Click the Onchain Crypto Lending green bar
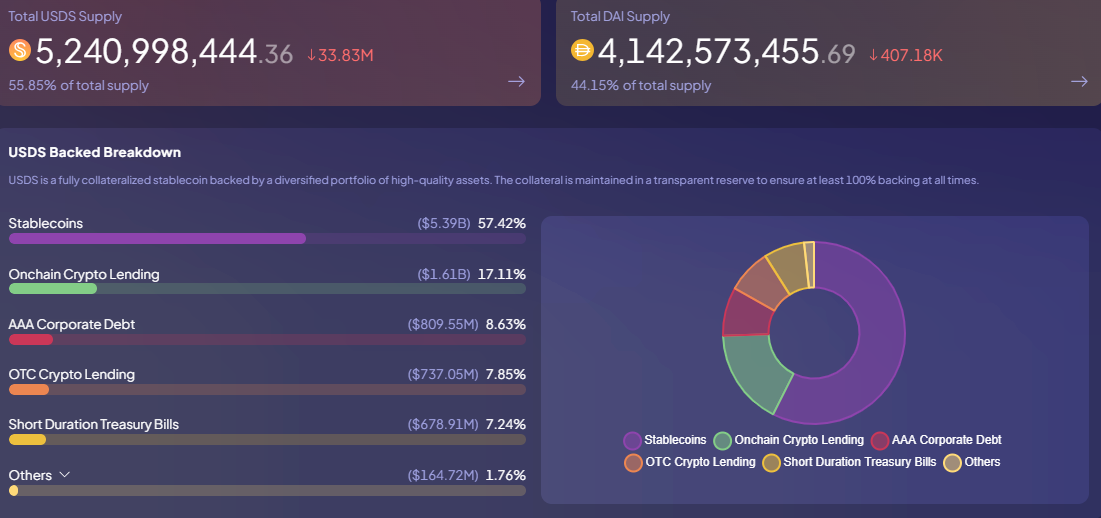Image resolution: width=1101 pixels, height=518 pixels. [53, 289]
